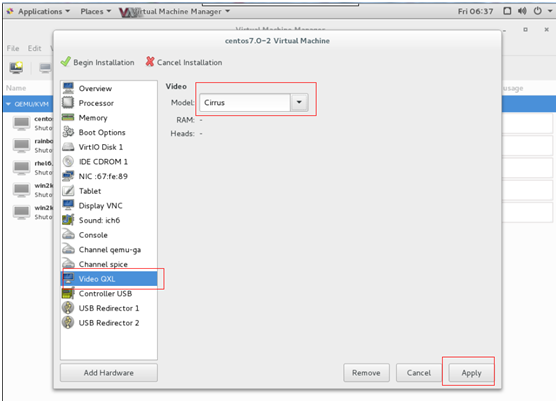Select Video QXL in hardware list
Viewport: 558px width, 403px height.
point(109,279)
